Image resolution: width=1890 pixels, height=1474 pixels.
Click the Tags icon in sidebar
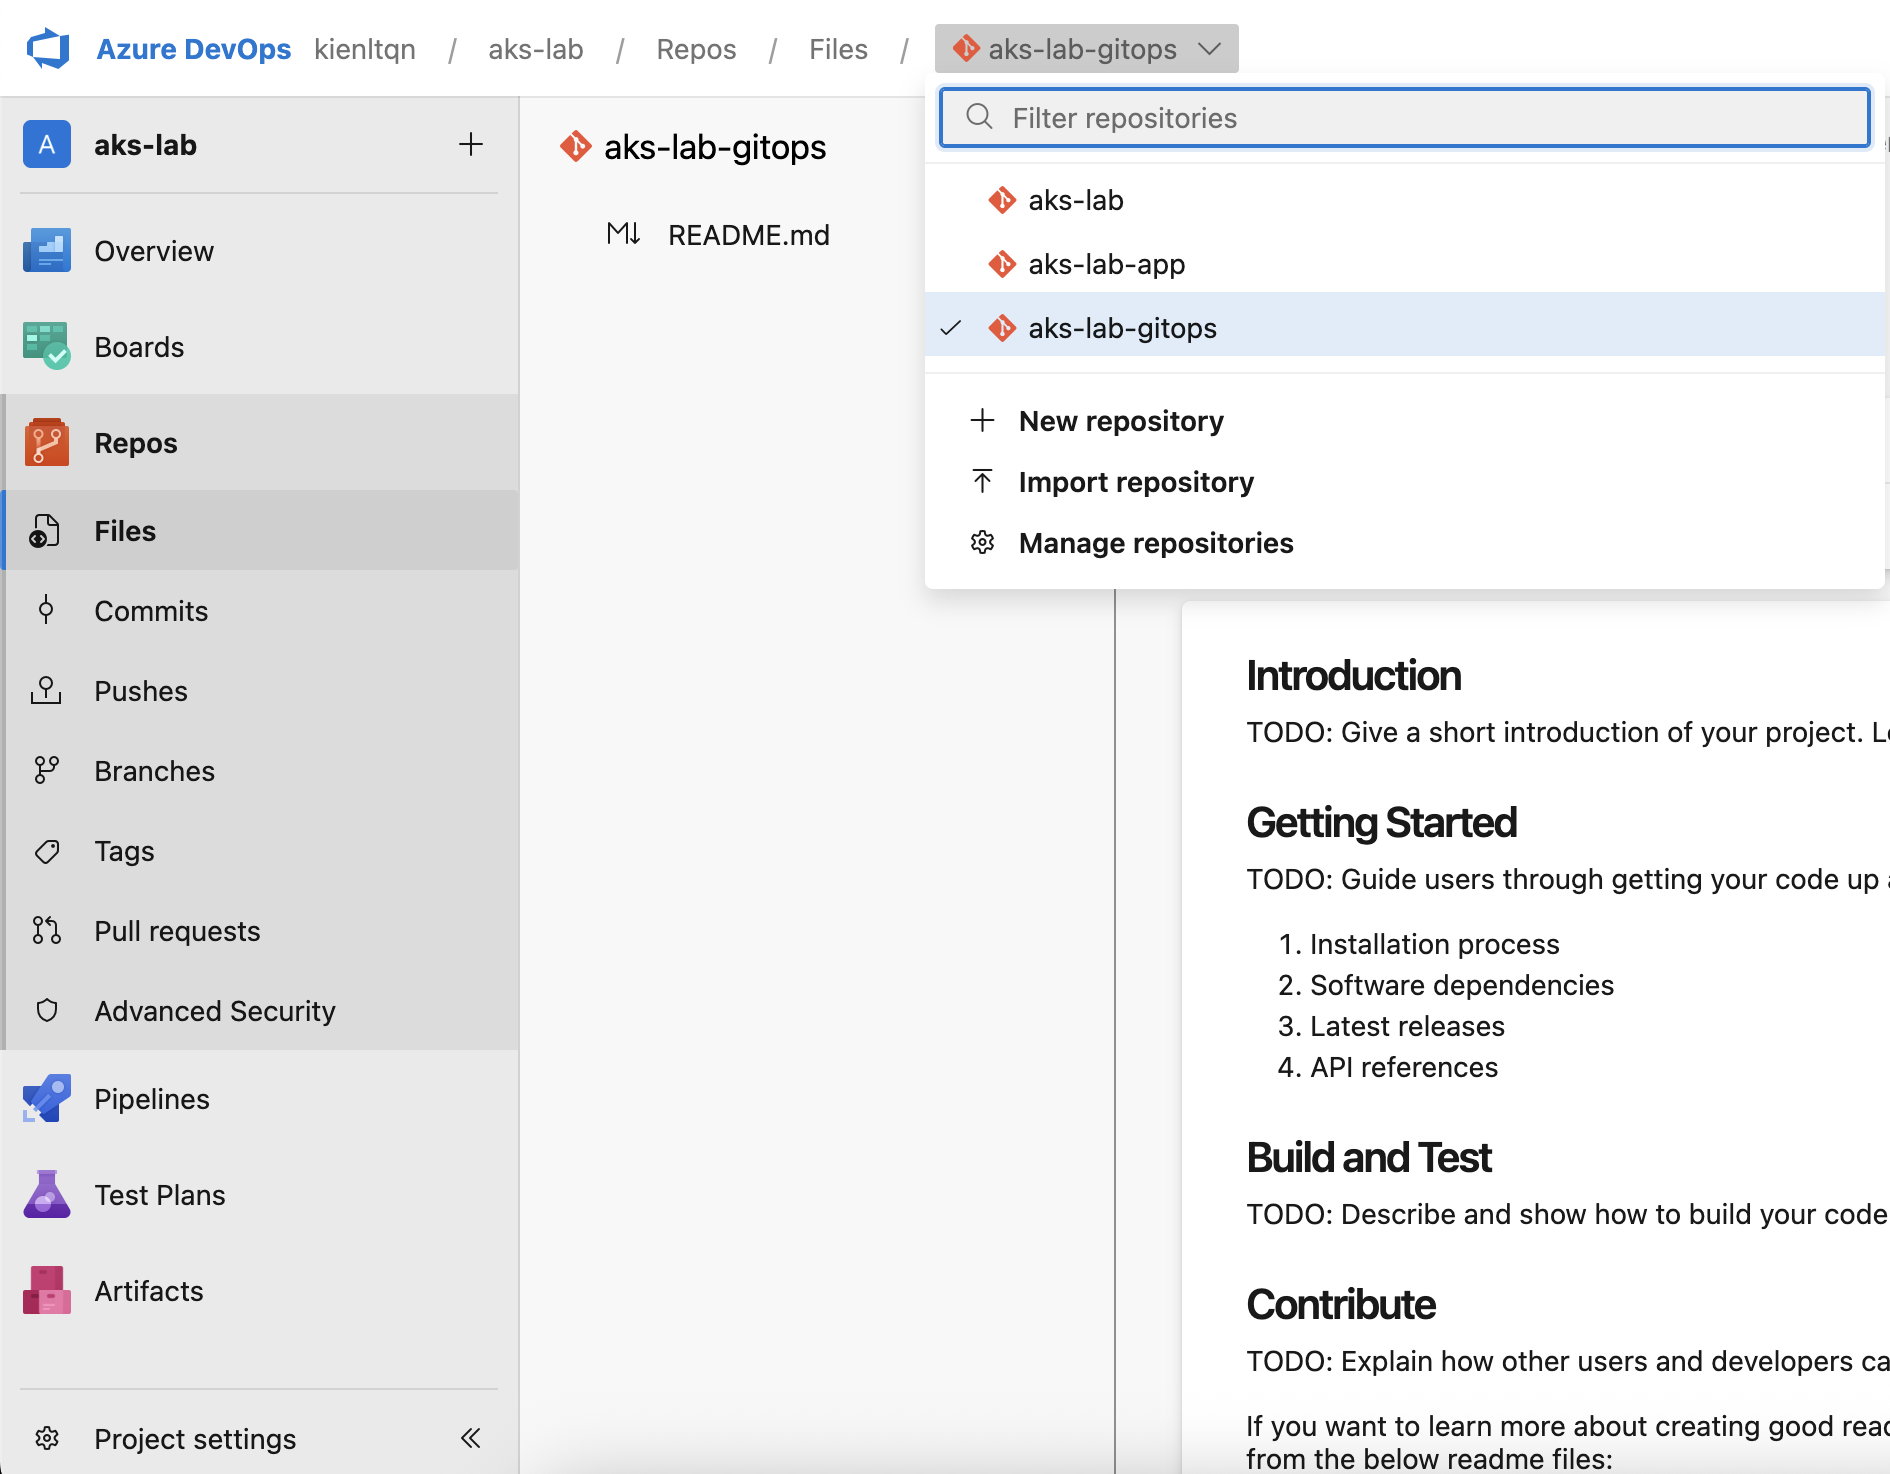[x=46, y=851]
